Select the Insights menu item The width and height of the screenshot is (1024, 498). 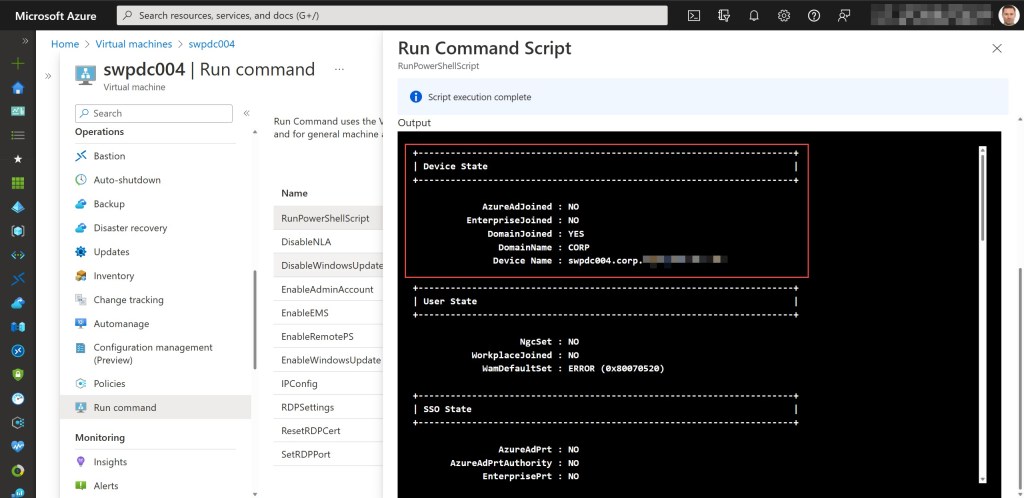pos(110,462)
